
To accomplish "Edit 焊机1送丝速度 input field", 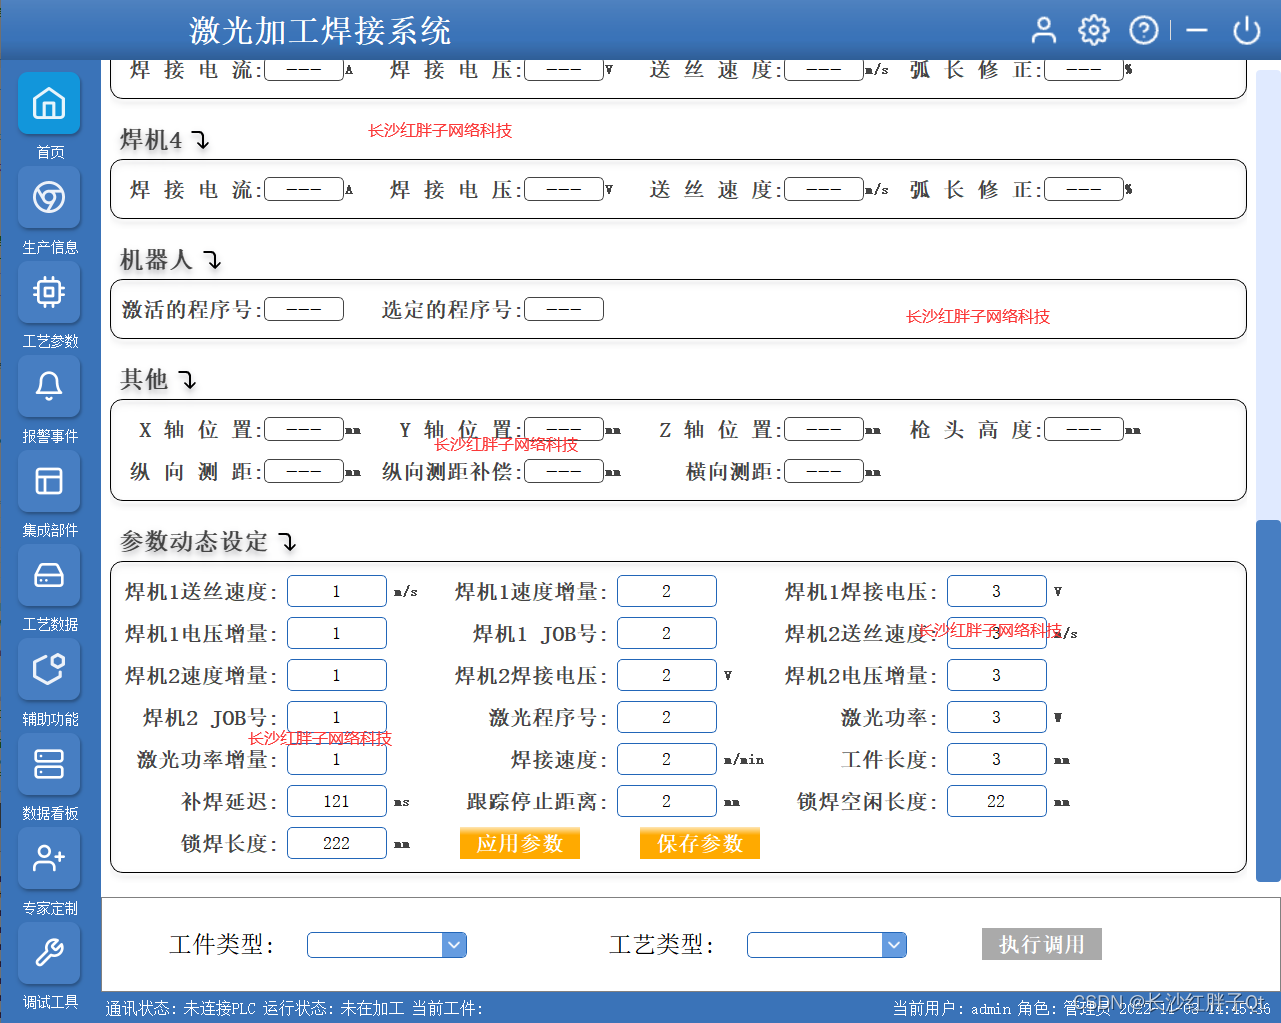I will point(337,591).
